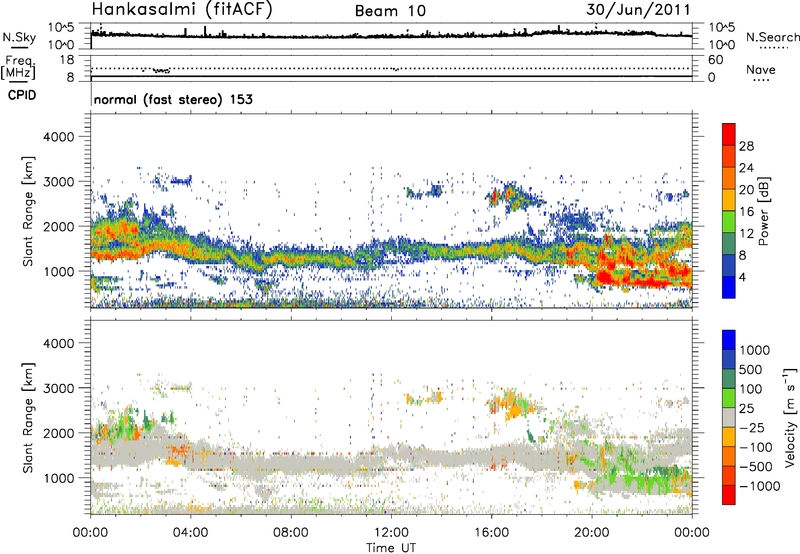Select the -1000 label on the velocity colorbar
Image resolution: width=800 pixels, height=554 pixels.
760,486
